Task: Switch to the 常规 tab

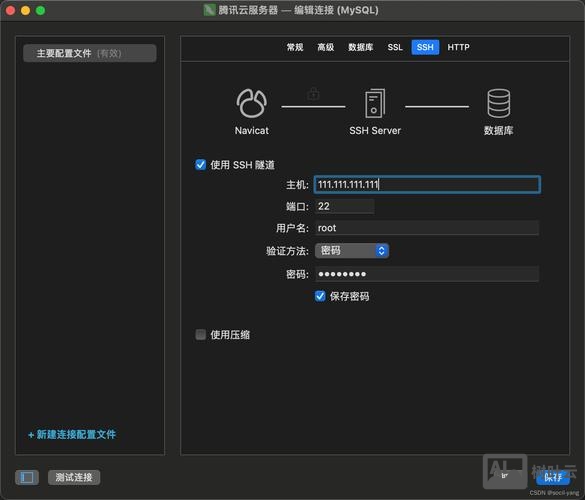Action: (x=295, y=47)
